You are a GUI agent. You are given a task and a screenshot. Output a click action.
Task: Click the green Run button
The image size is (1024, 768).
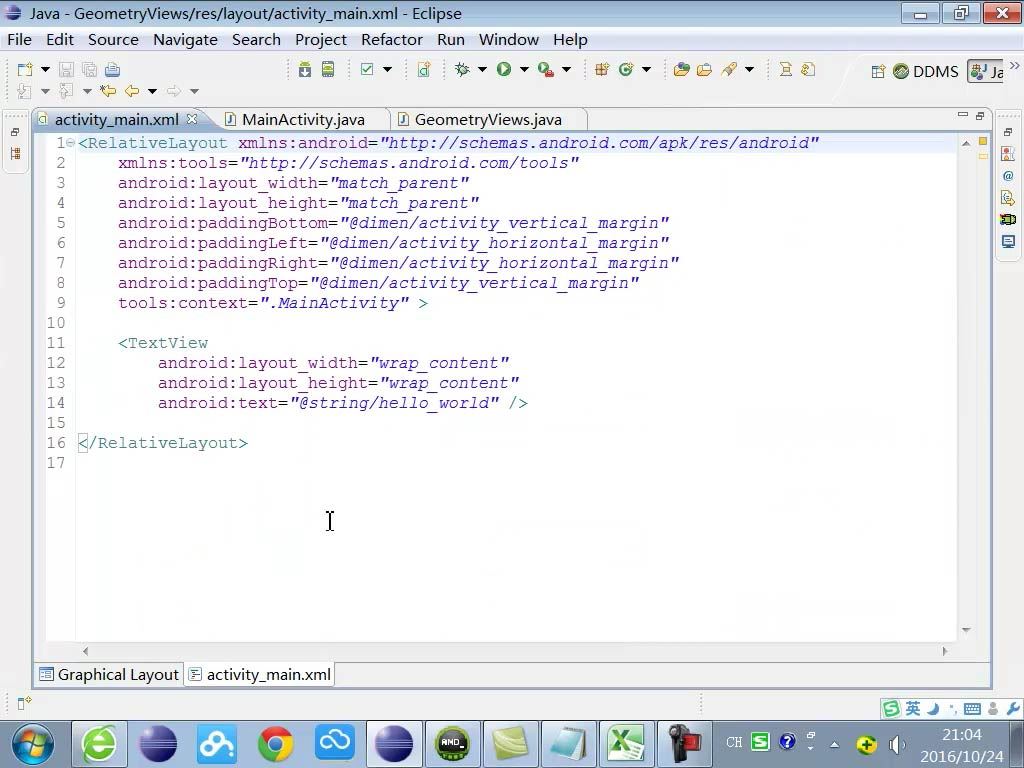(504, 69)
